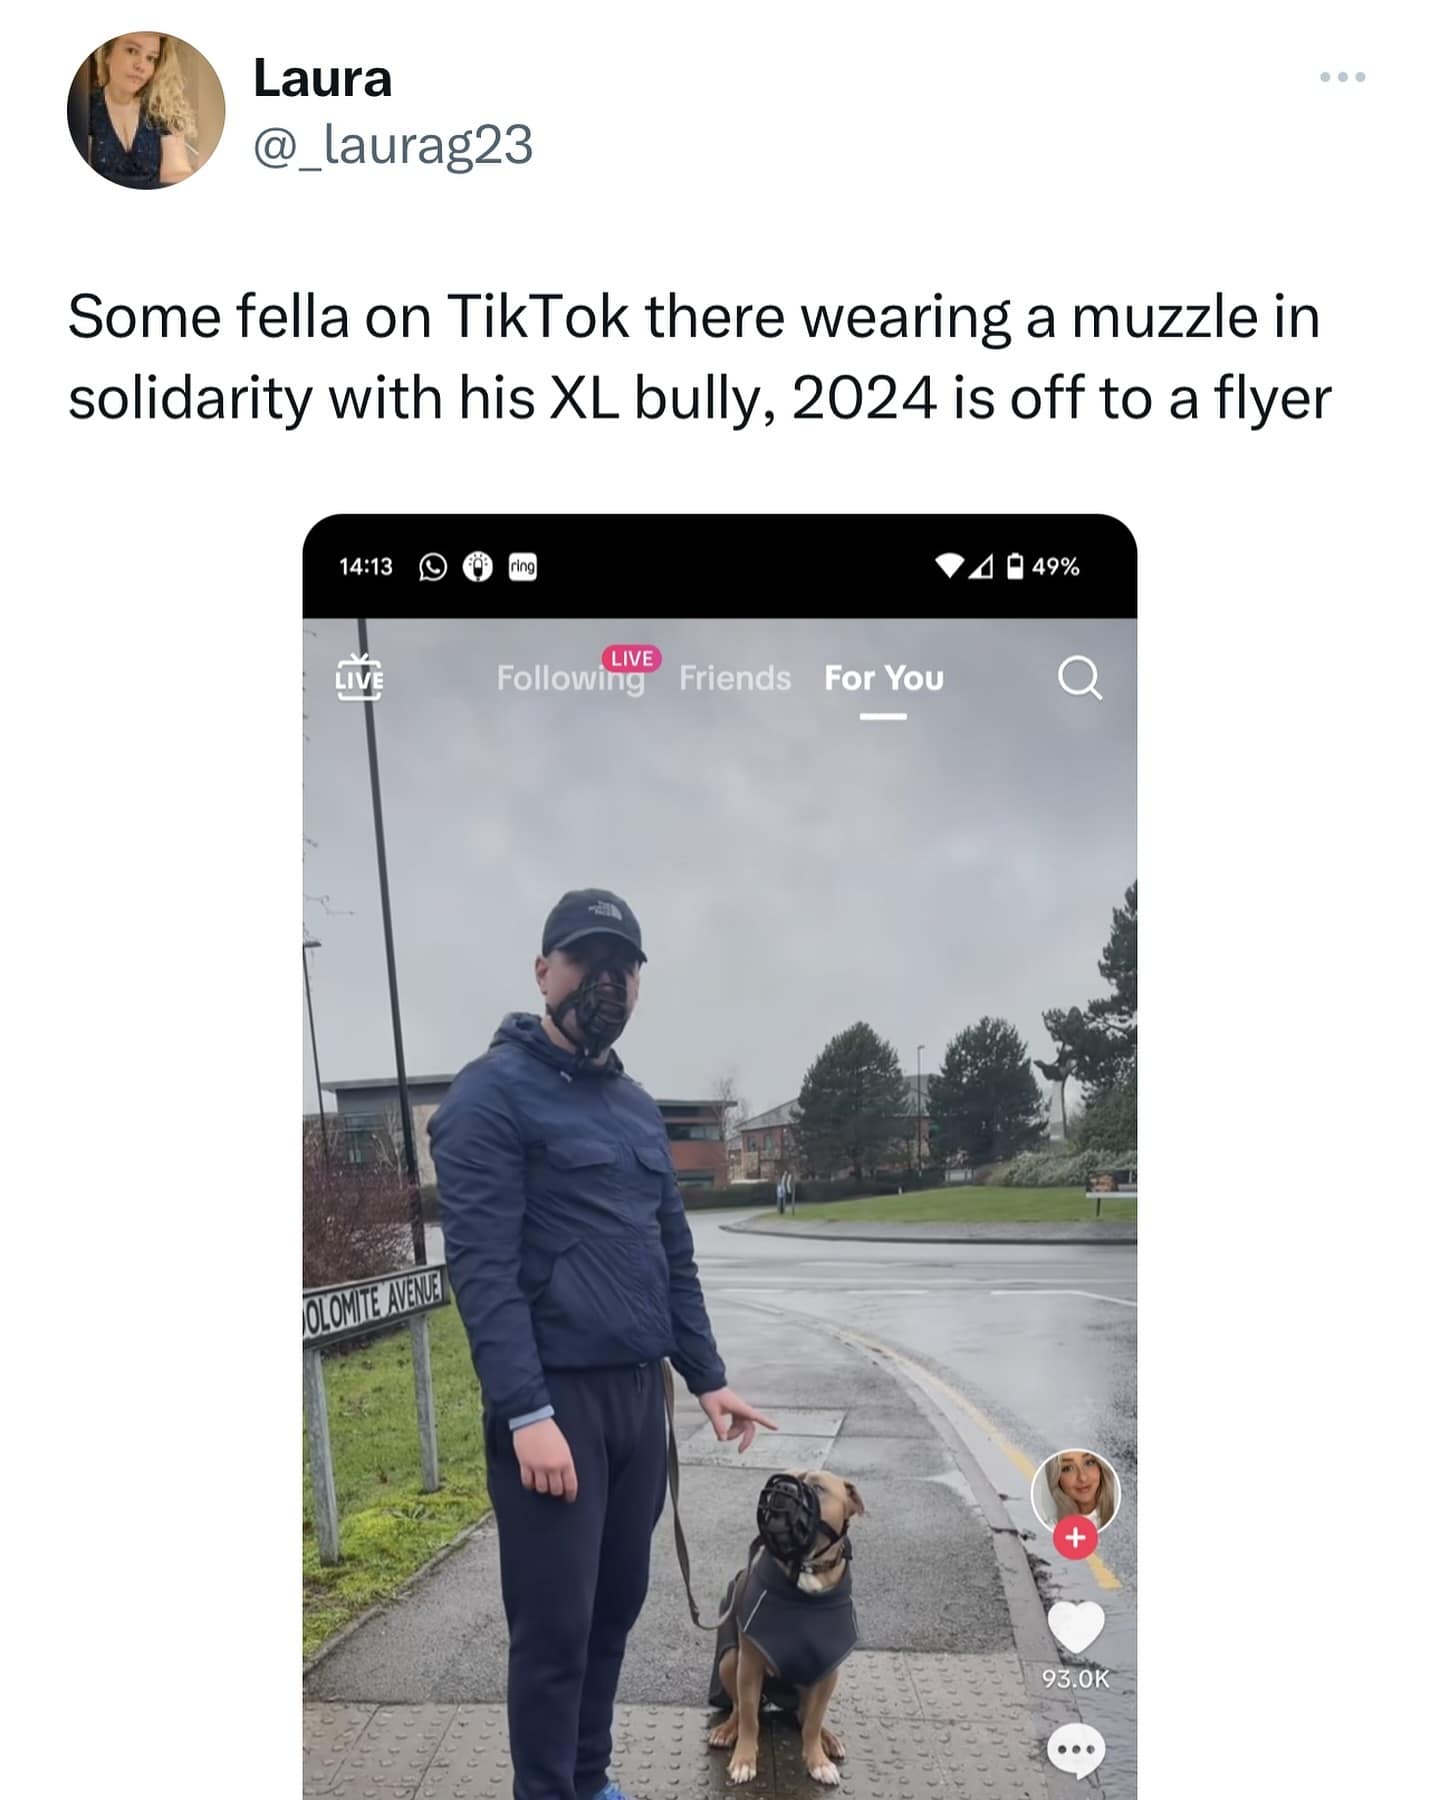The height and width of the screenshot is (1800, 1440).
Task: Open the TikTok LIVE TV icon
Action: pyautogui.click(x=359, y=677)
